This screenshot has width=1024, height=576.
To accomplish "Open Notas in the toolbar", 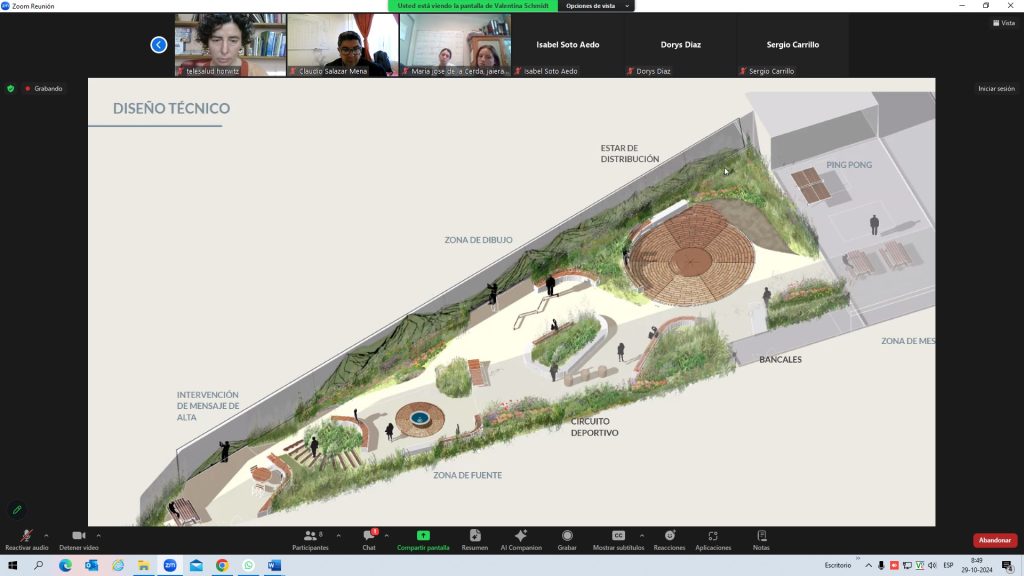I will (761, 539).
